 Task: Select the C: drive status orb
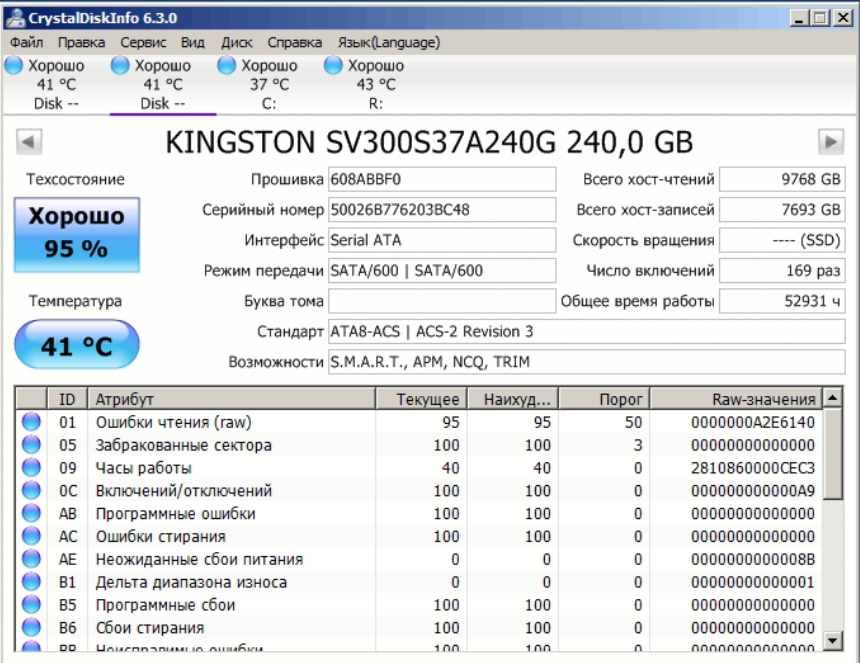point(228,66)
